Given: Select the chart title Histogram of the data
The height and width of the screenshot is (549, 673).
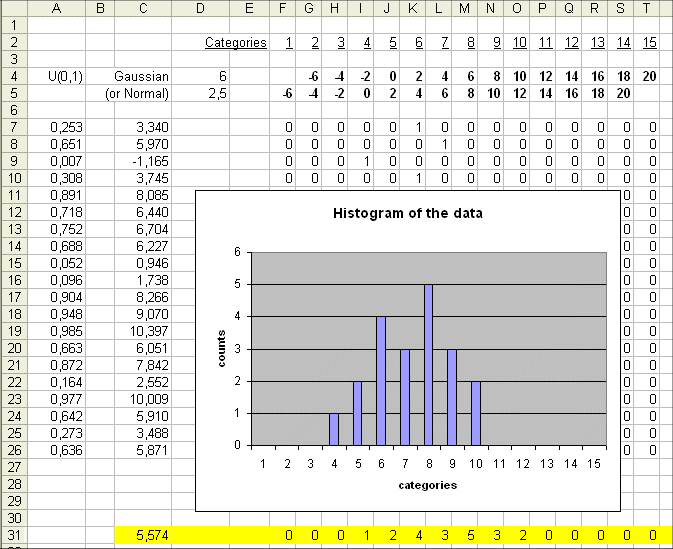Looking at the screenshot, I should tap(414, 215).
